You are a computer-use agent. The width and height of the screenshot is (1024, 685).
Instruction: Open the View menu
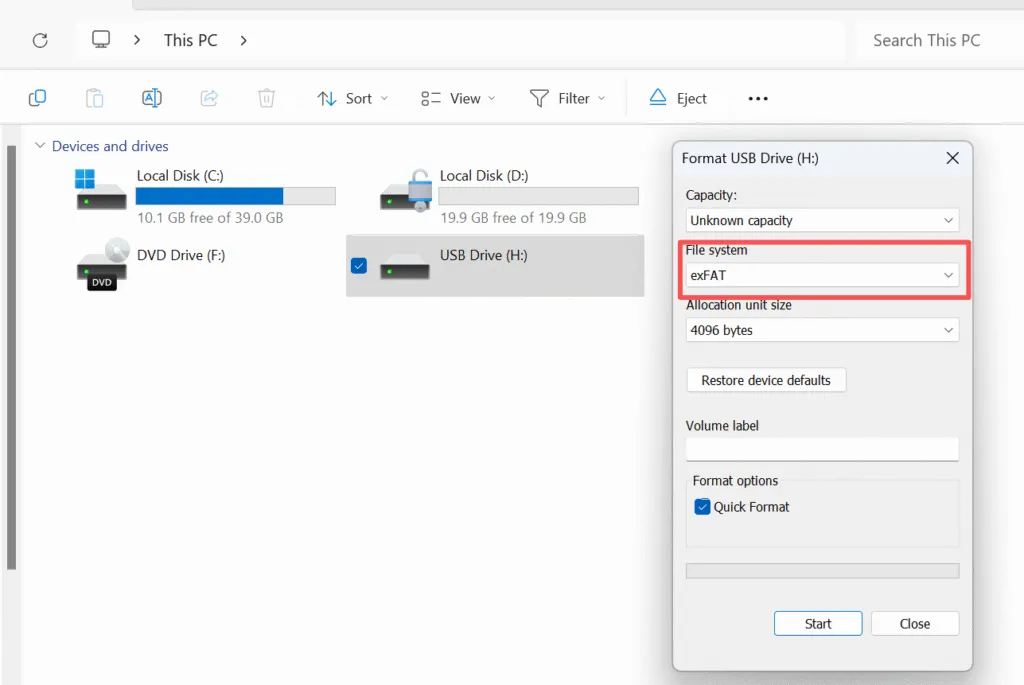pos(458,98)
